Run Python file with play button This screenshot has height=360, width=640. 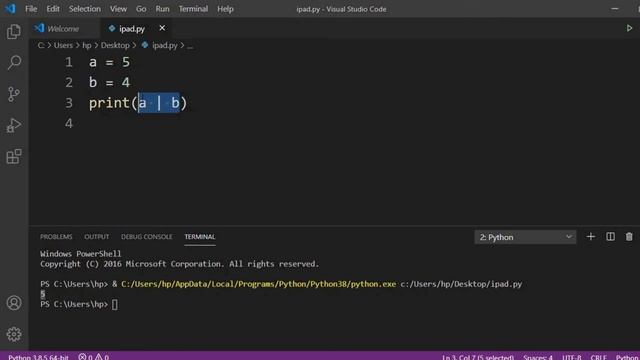pos(629,28)
